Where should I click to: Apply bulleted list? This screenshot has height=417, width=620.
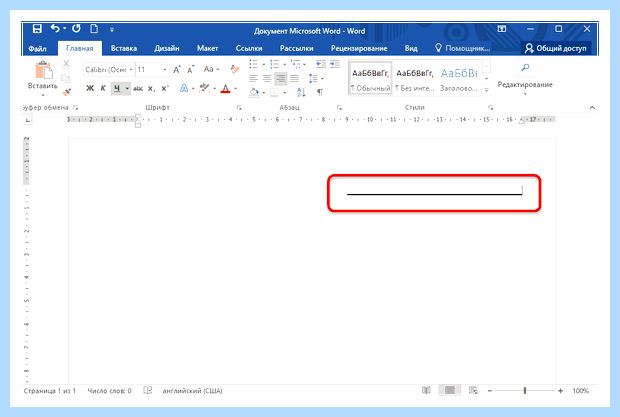(x=253, y=64)
